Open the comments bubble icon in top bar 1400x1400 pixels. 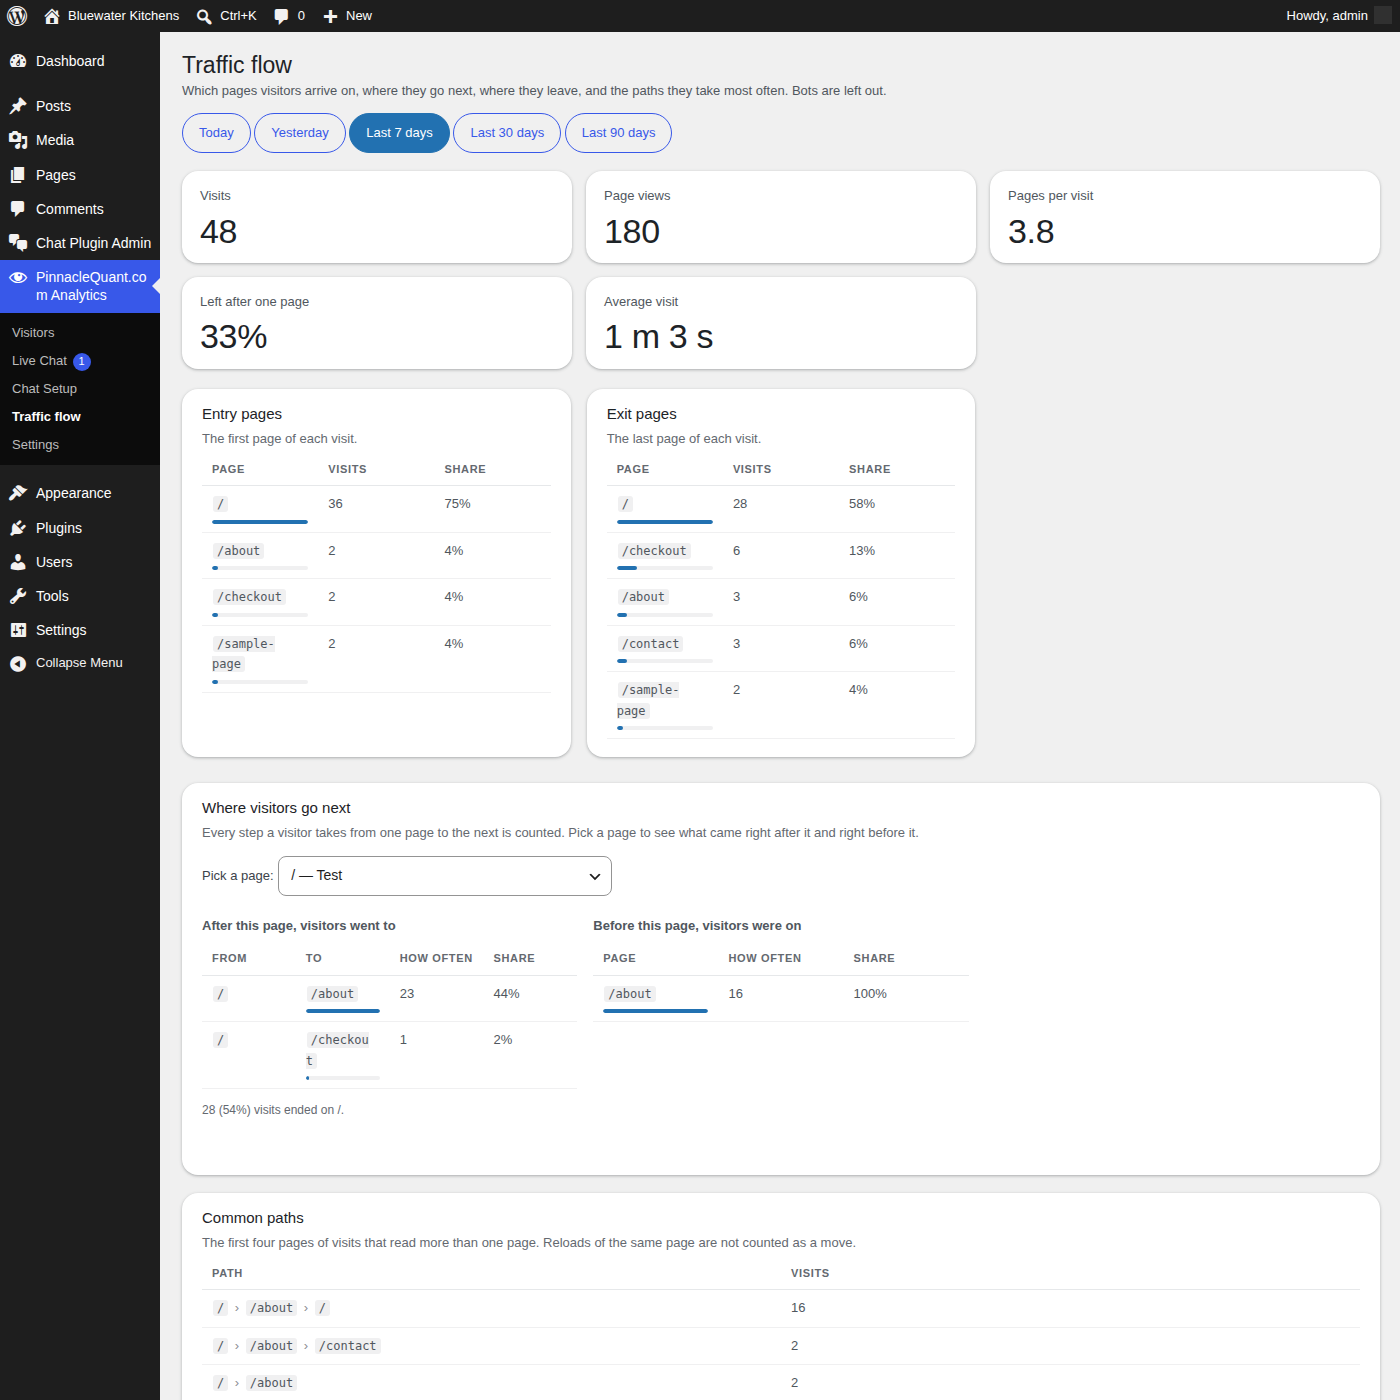pos(281,16)
